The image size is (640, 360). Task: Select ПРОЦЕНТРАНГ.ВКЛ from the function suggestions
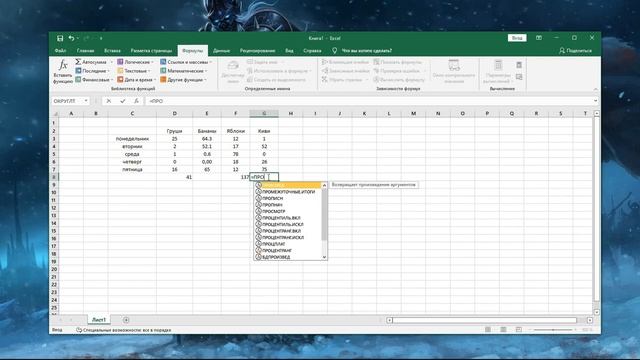[x=288, y=231]
